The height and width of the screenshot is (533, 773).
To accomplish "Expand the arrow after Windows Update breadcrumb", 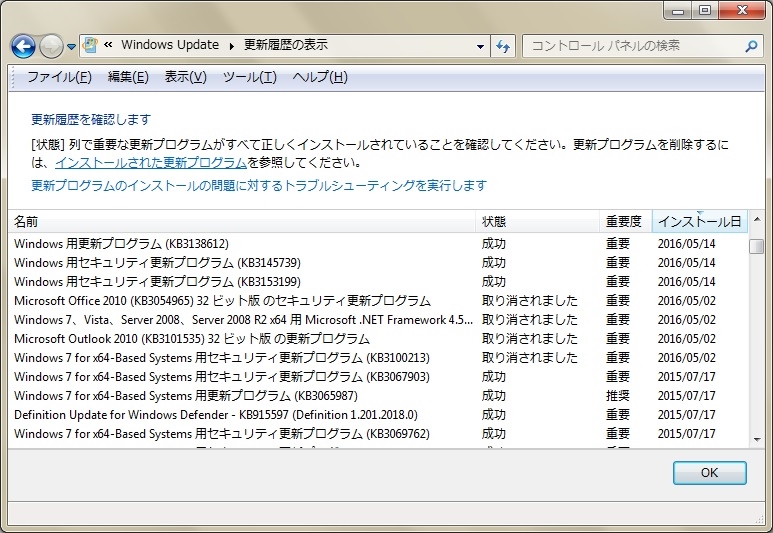I will (232, 46).
